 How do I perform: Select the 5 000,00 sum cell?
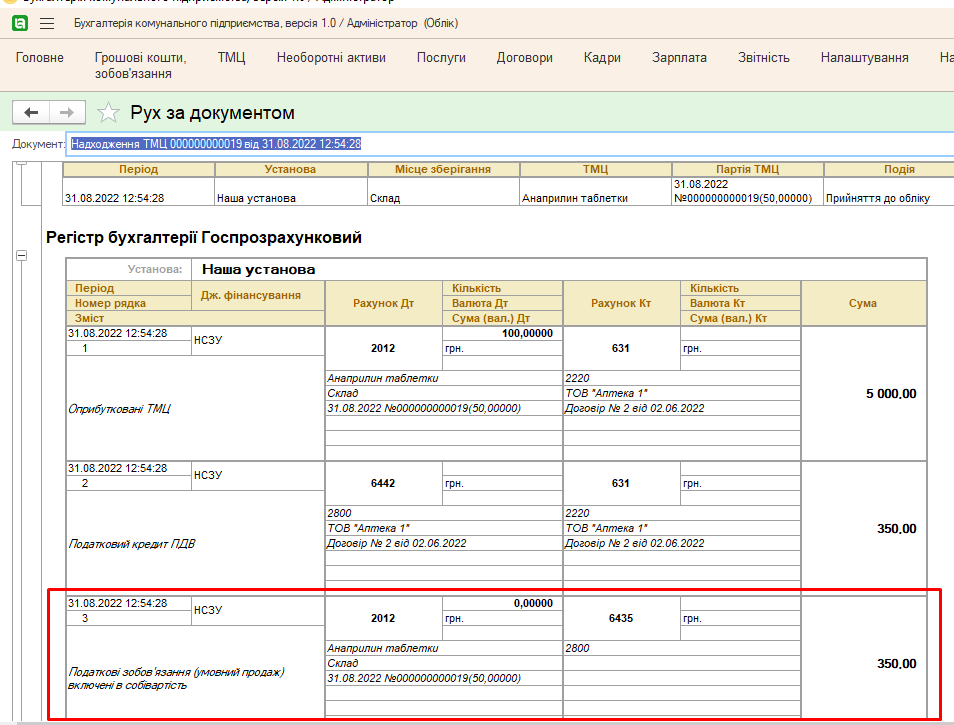point(889,394)
